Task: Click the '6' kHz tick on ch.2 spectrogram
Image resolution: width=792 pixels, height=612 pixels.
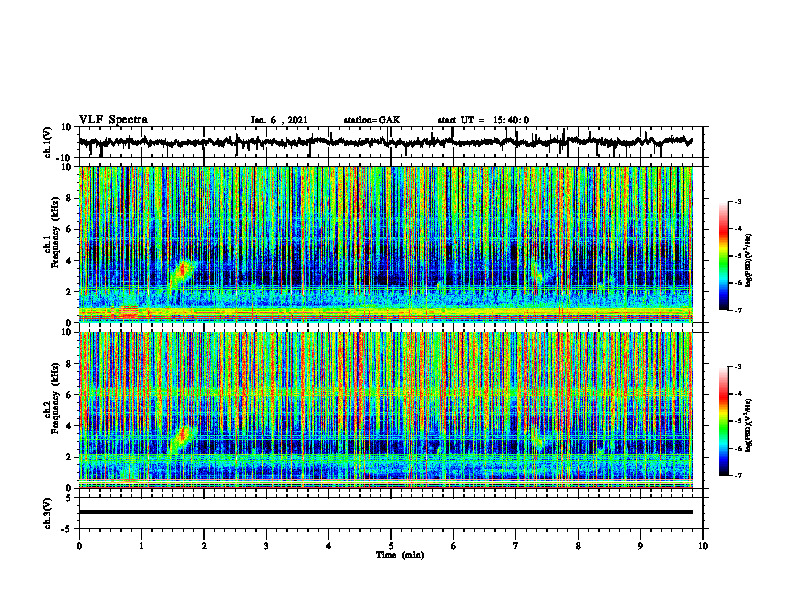Action: point(70,395)
